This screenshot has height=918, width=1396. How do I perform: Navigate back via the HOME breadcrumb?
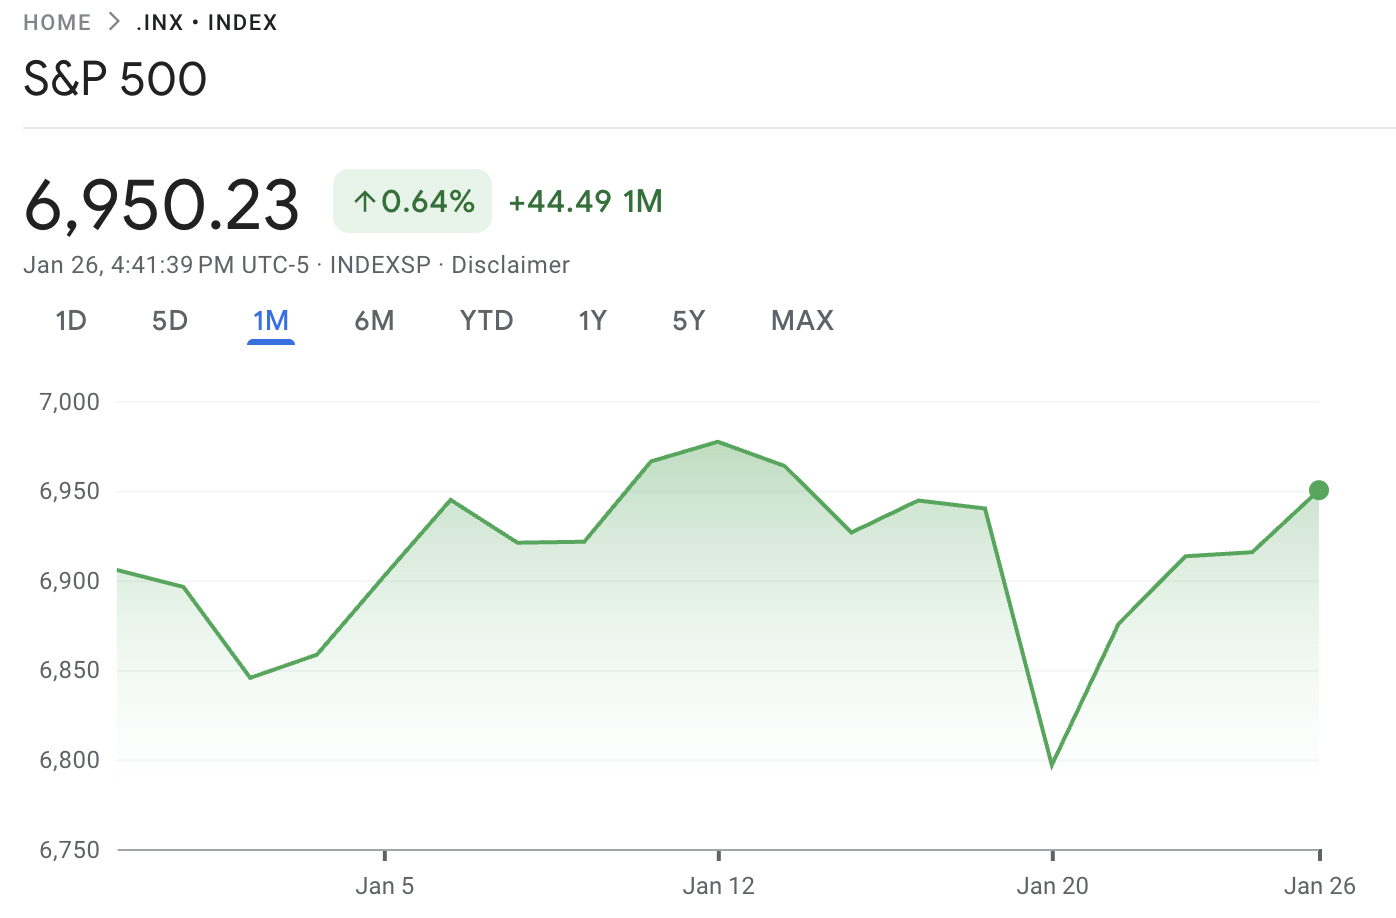(x=57, y=21)
